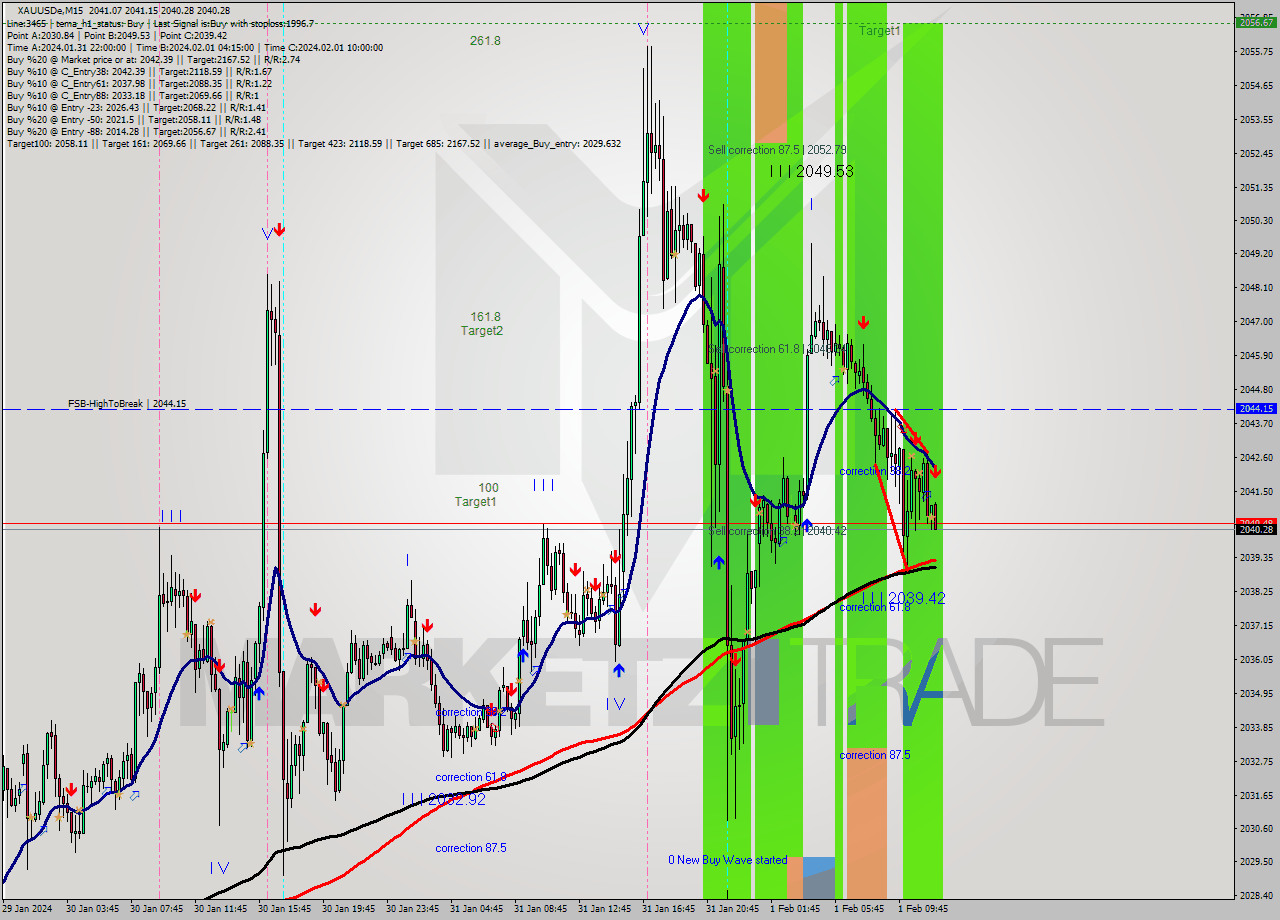Click the FSB-HighToBreak | 2044.15 label
Screen dimensions: 1280x920
click(x=127, y=404)
